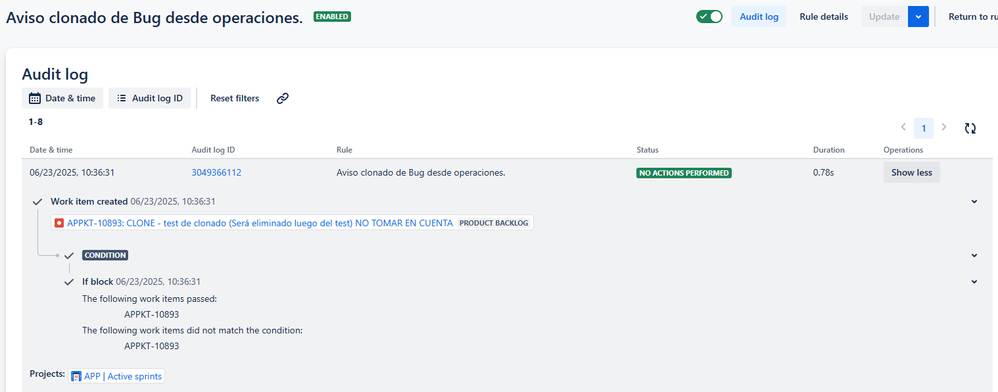The width and height of the screenshot is (998, 392).
Task: Click the red bug icon of APPKT-10893
Action: pos(59,223)
